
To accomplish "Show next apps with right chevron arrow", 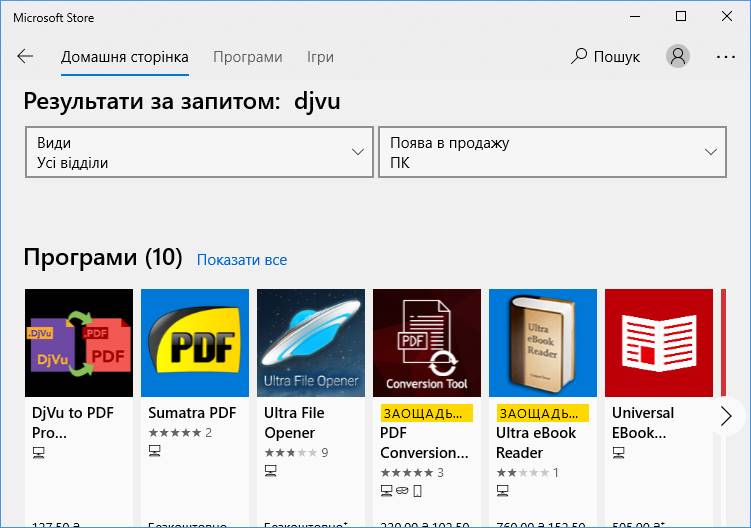I will pos(726,416).
